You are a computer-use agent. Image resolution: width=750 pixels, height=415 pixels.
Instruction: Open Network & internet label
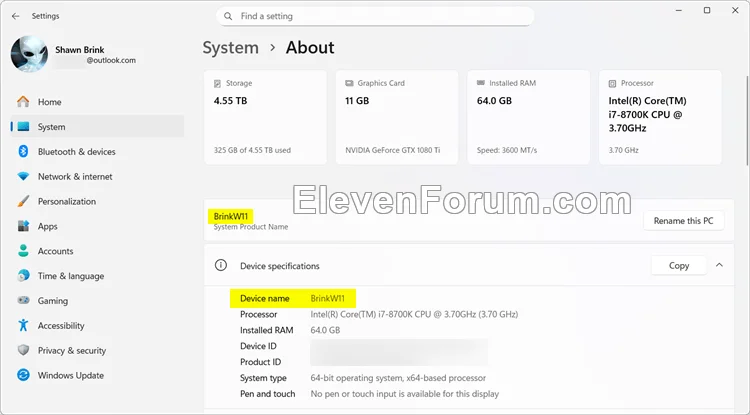75,176
